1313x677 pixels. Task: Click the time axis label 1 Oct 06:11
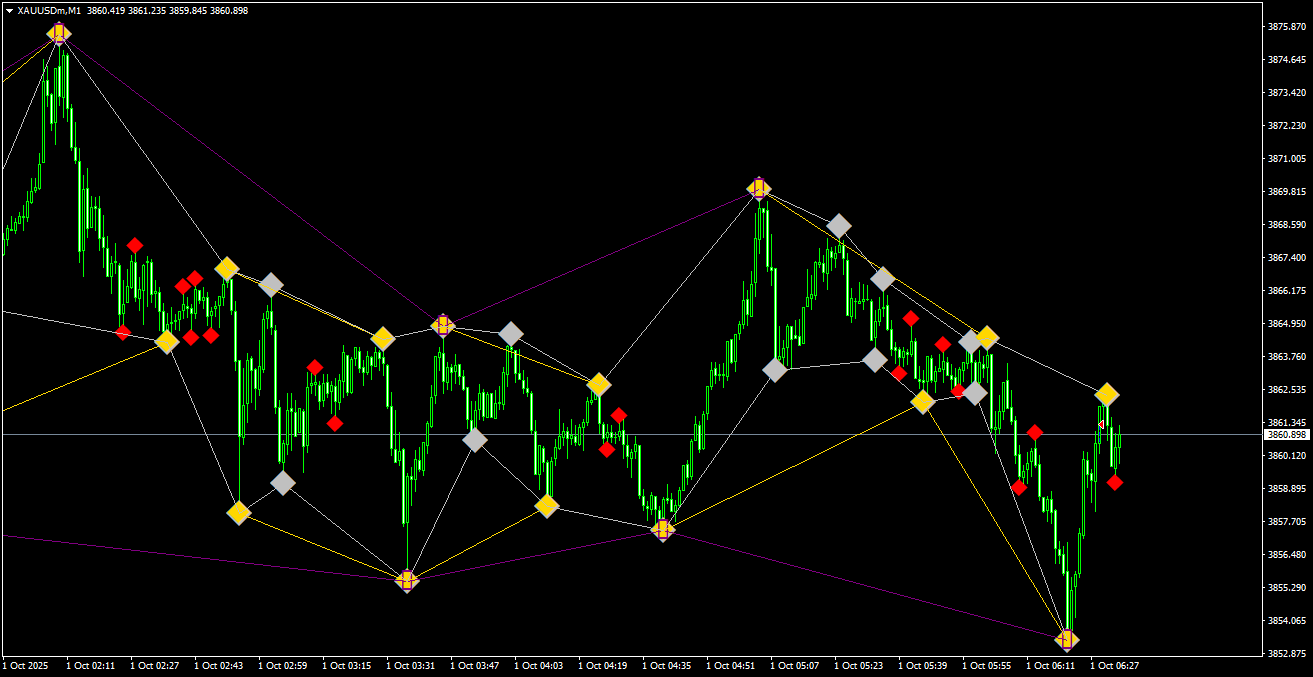(1051, 665)
